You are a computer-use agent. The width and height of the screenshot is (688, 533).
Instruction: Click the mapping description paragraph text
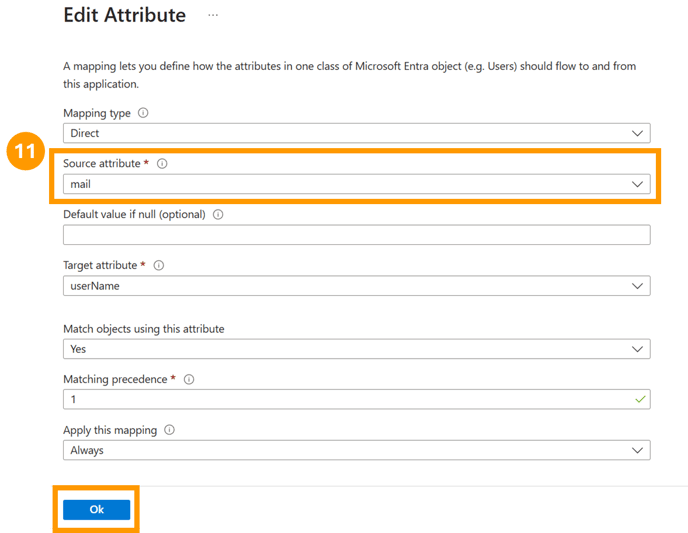[x=349, y=75]
